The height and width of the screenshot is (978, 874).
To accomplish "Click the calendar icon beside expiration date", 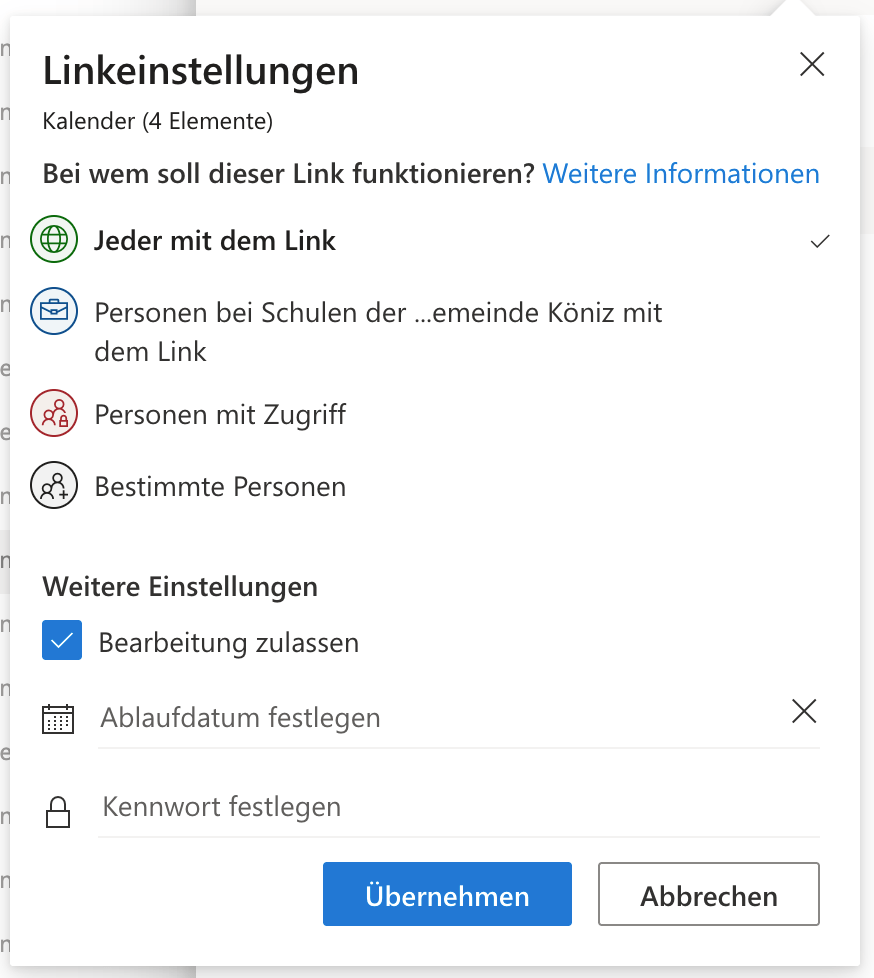I will tap(59, 719).
